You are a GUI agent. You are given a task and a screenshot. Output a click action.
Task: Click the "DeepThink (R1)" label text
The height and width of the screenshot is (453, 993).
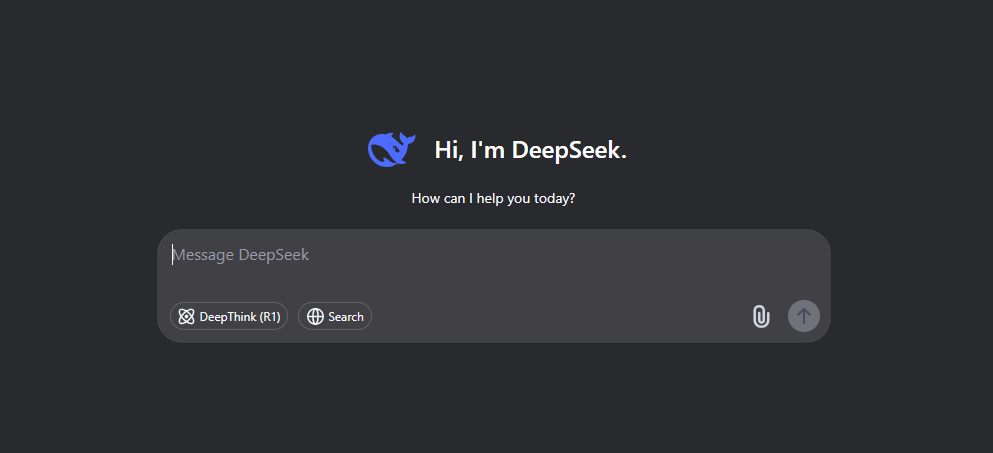click(239, 317)
